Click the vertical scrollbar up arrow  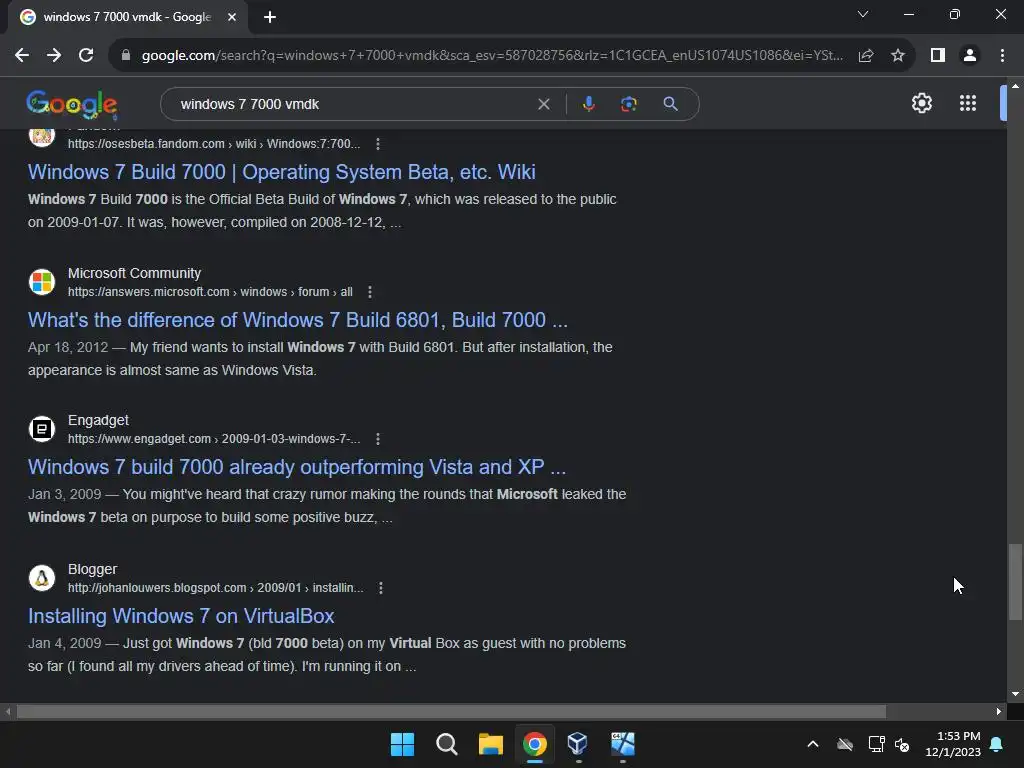pyautogui.click(x=1015, y=85)
